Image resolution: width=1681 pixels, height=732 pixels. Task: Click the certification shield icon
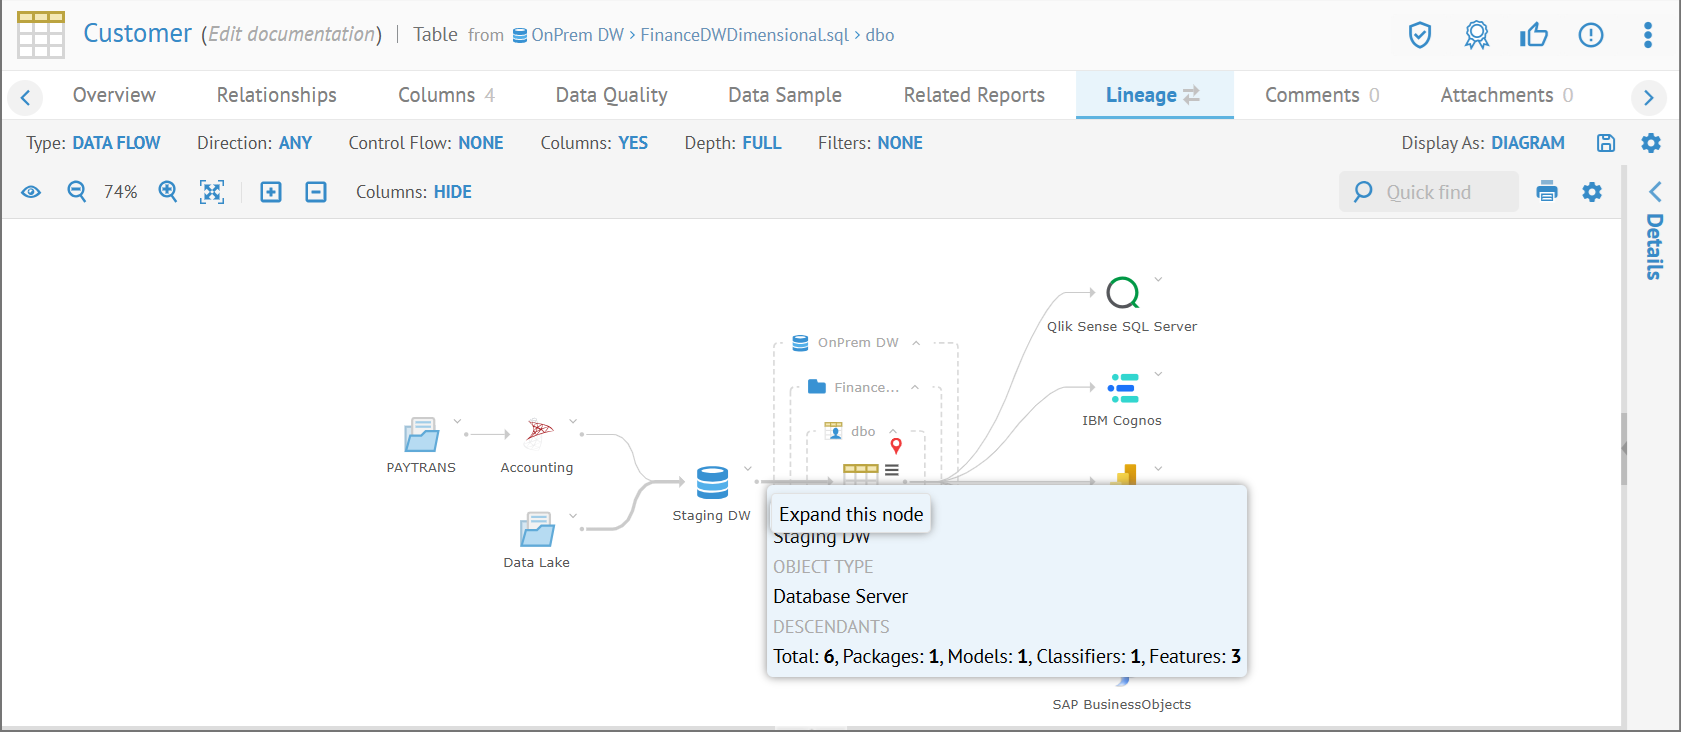pos(1419,36)
